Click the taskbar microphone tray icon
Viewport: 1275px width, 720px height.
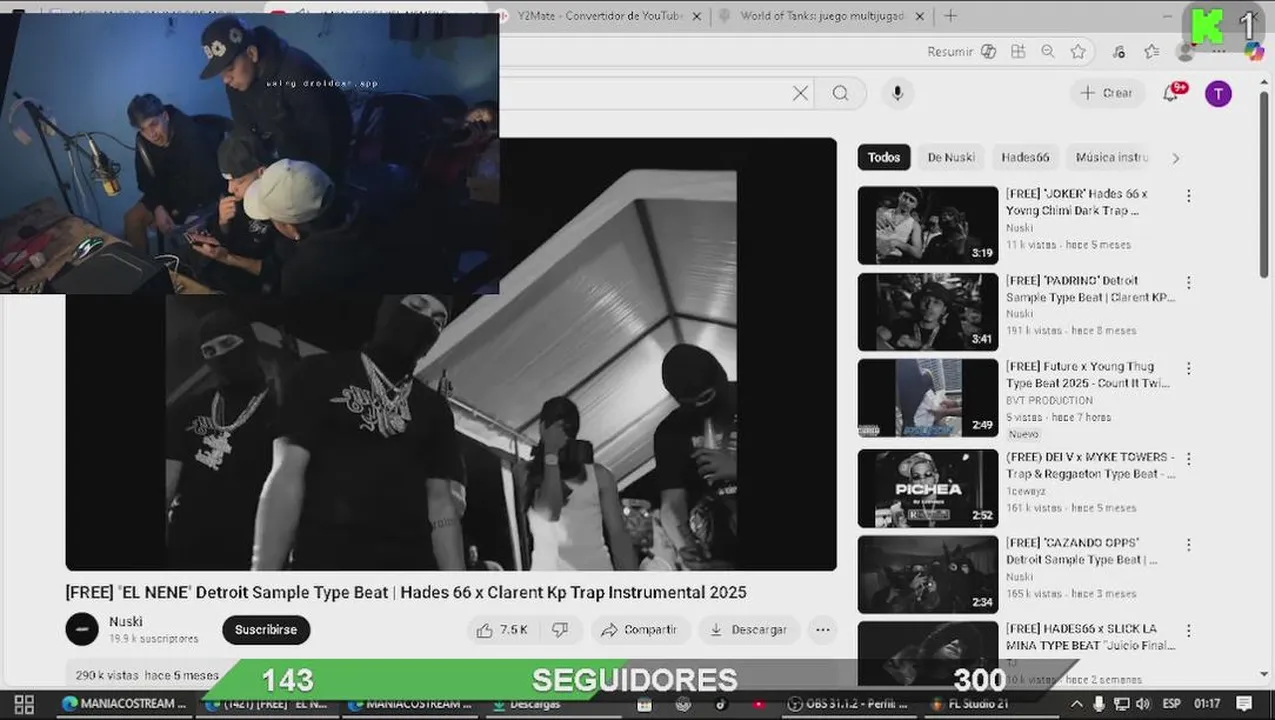tap(1099, 704)
